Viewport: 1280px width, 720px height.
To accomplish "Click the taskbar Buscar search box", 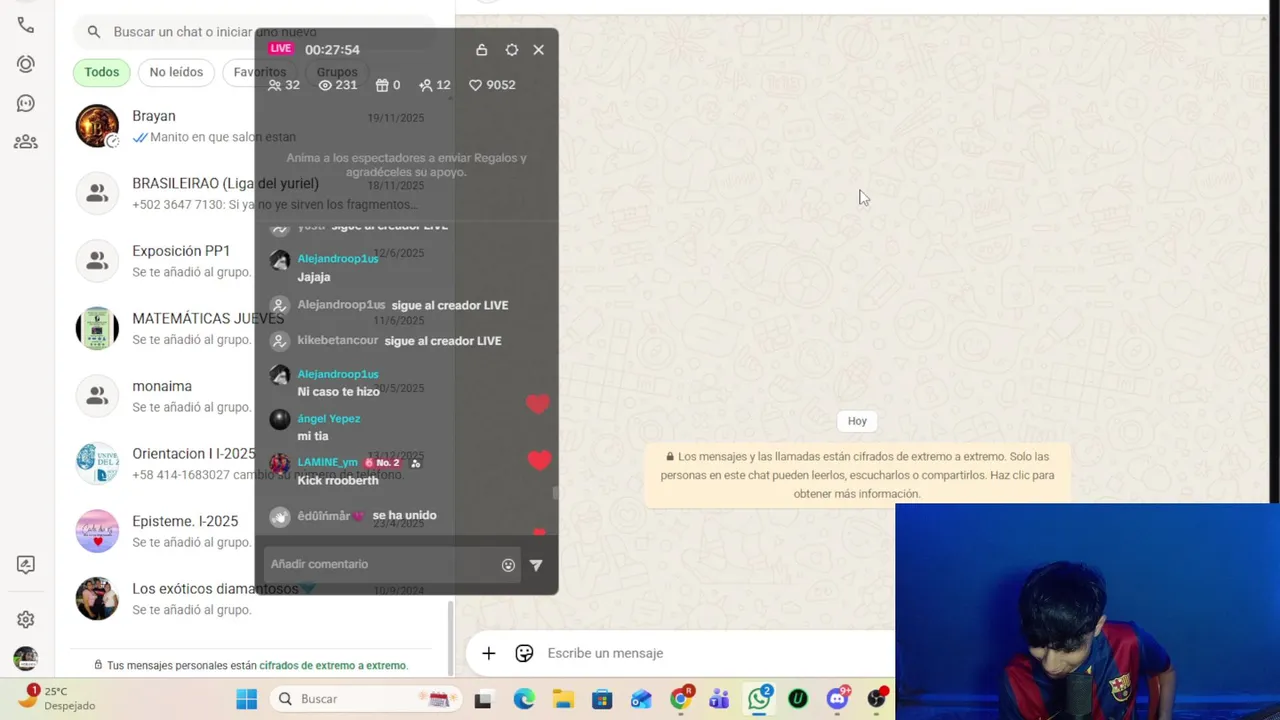I will [x=366, y=699].
